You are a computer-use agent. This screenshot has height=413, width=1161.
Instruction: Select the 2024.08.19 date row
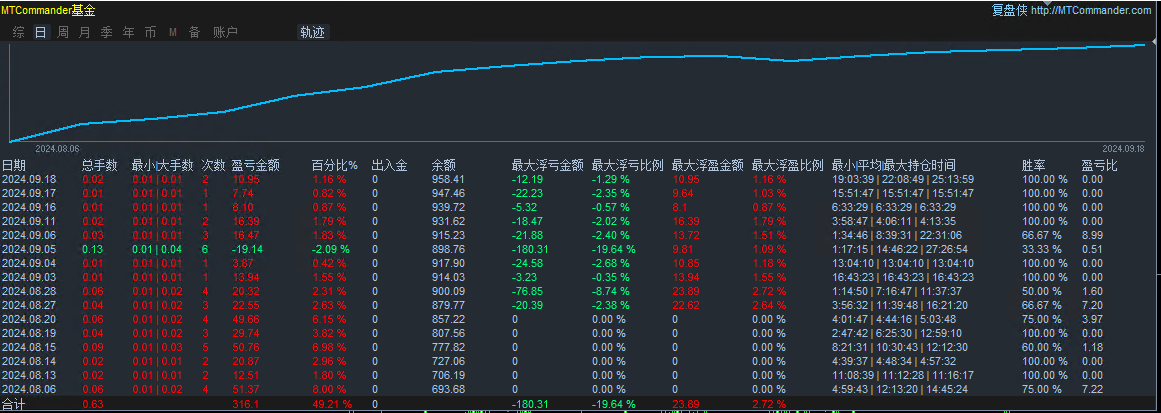click(29, 333)
